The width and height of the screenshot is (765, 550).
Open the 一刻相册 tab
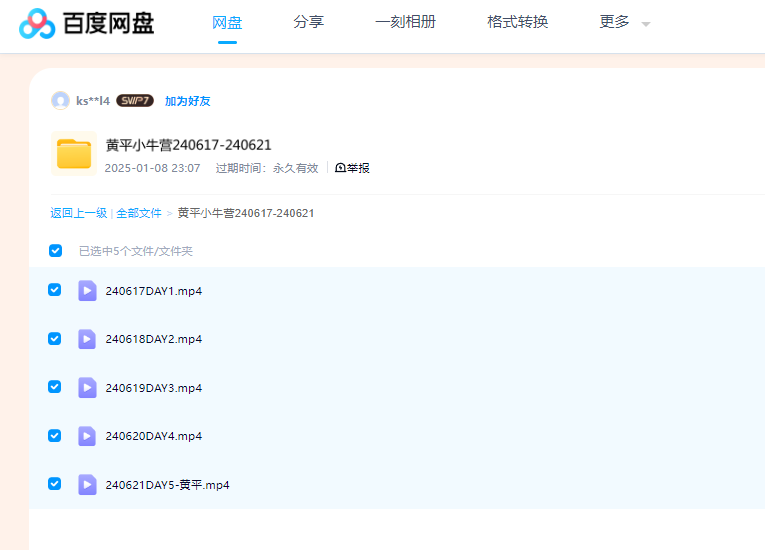405,22
